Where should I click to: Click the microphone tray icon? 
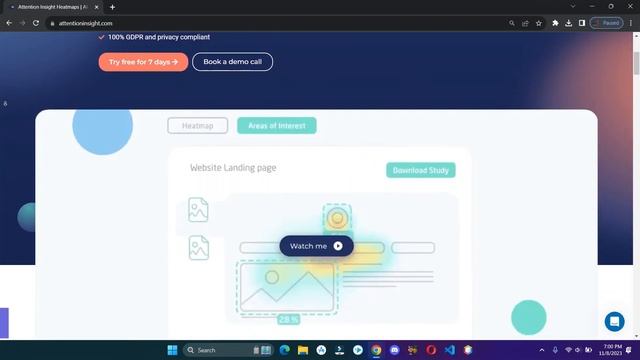(555, 350)
